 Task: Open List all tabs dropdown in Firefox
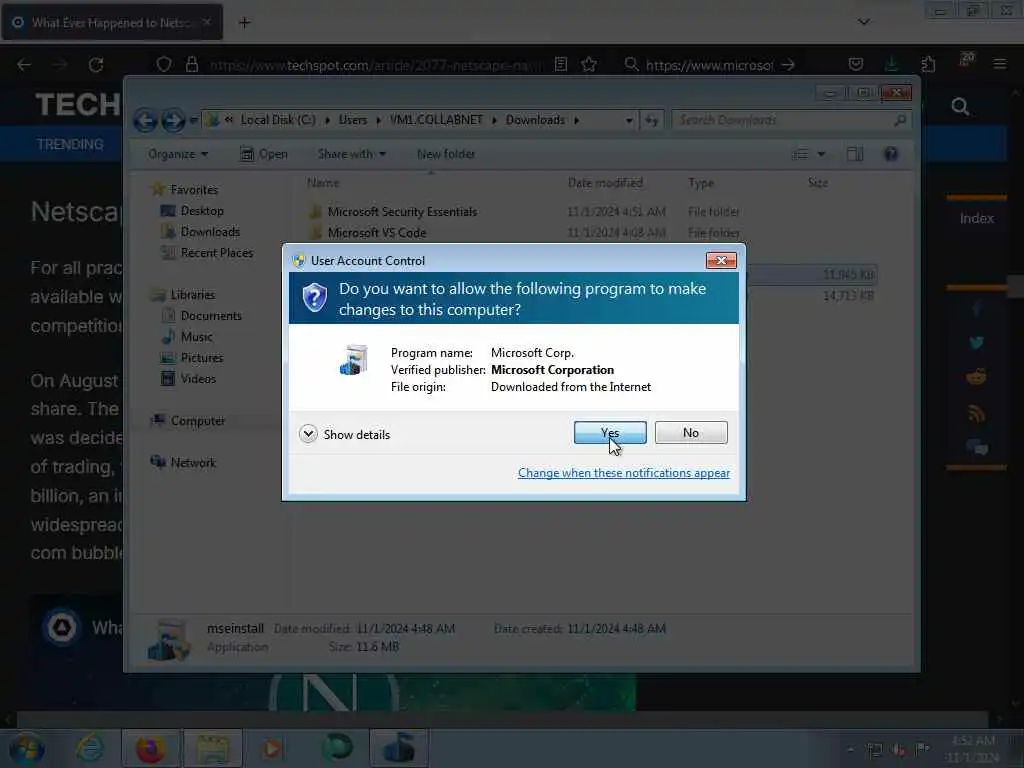[x=863, y=22]
